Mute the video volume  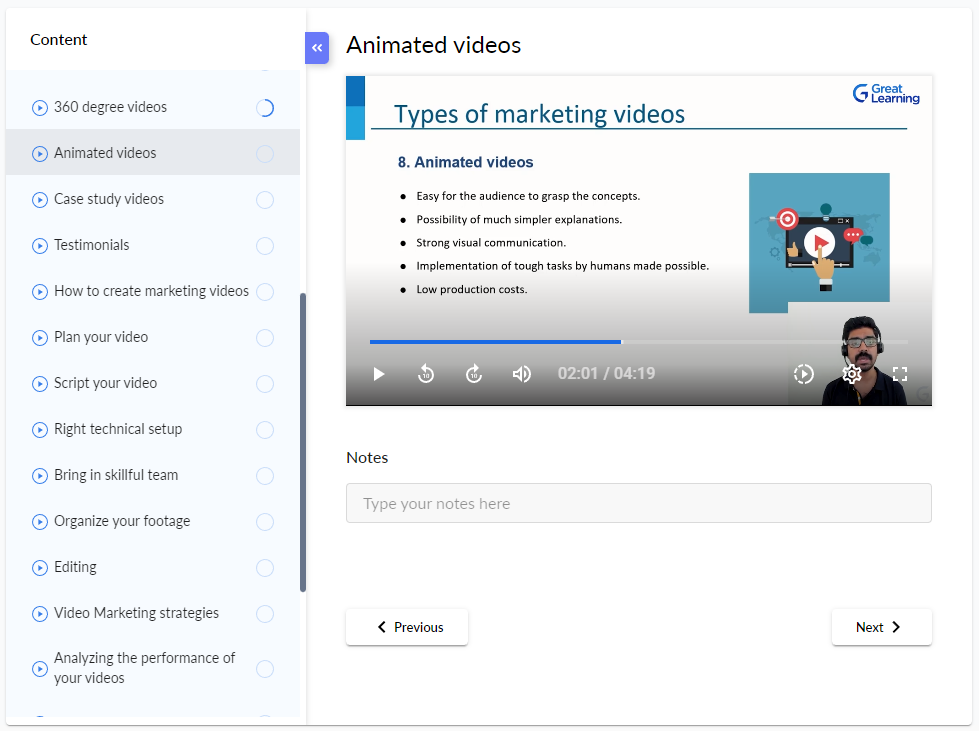[521, 374]
